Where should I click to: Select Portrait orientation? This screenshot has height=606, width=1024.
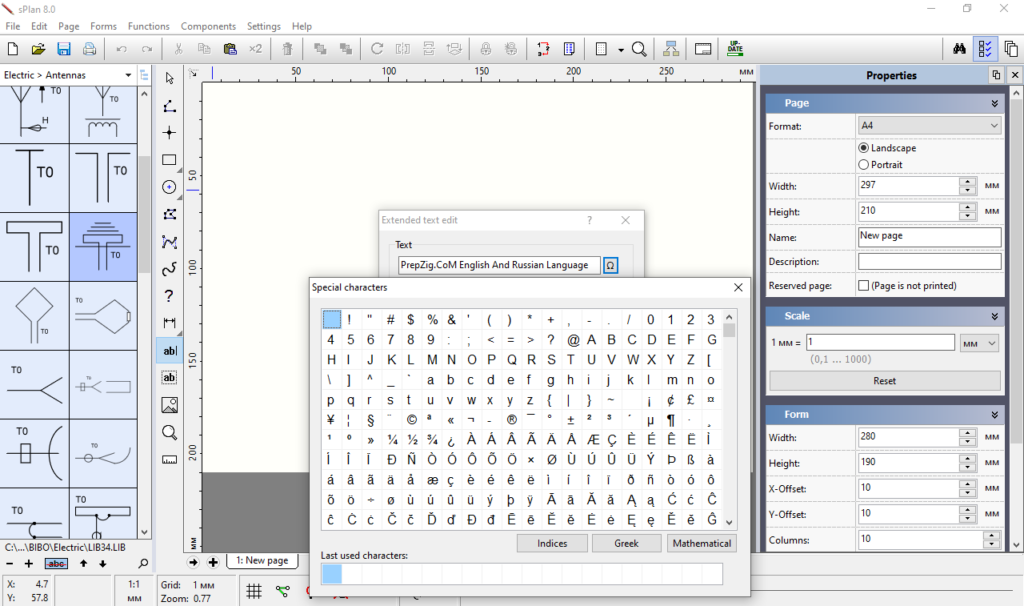coord(864,165)
